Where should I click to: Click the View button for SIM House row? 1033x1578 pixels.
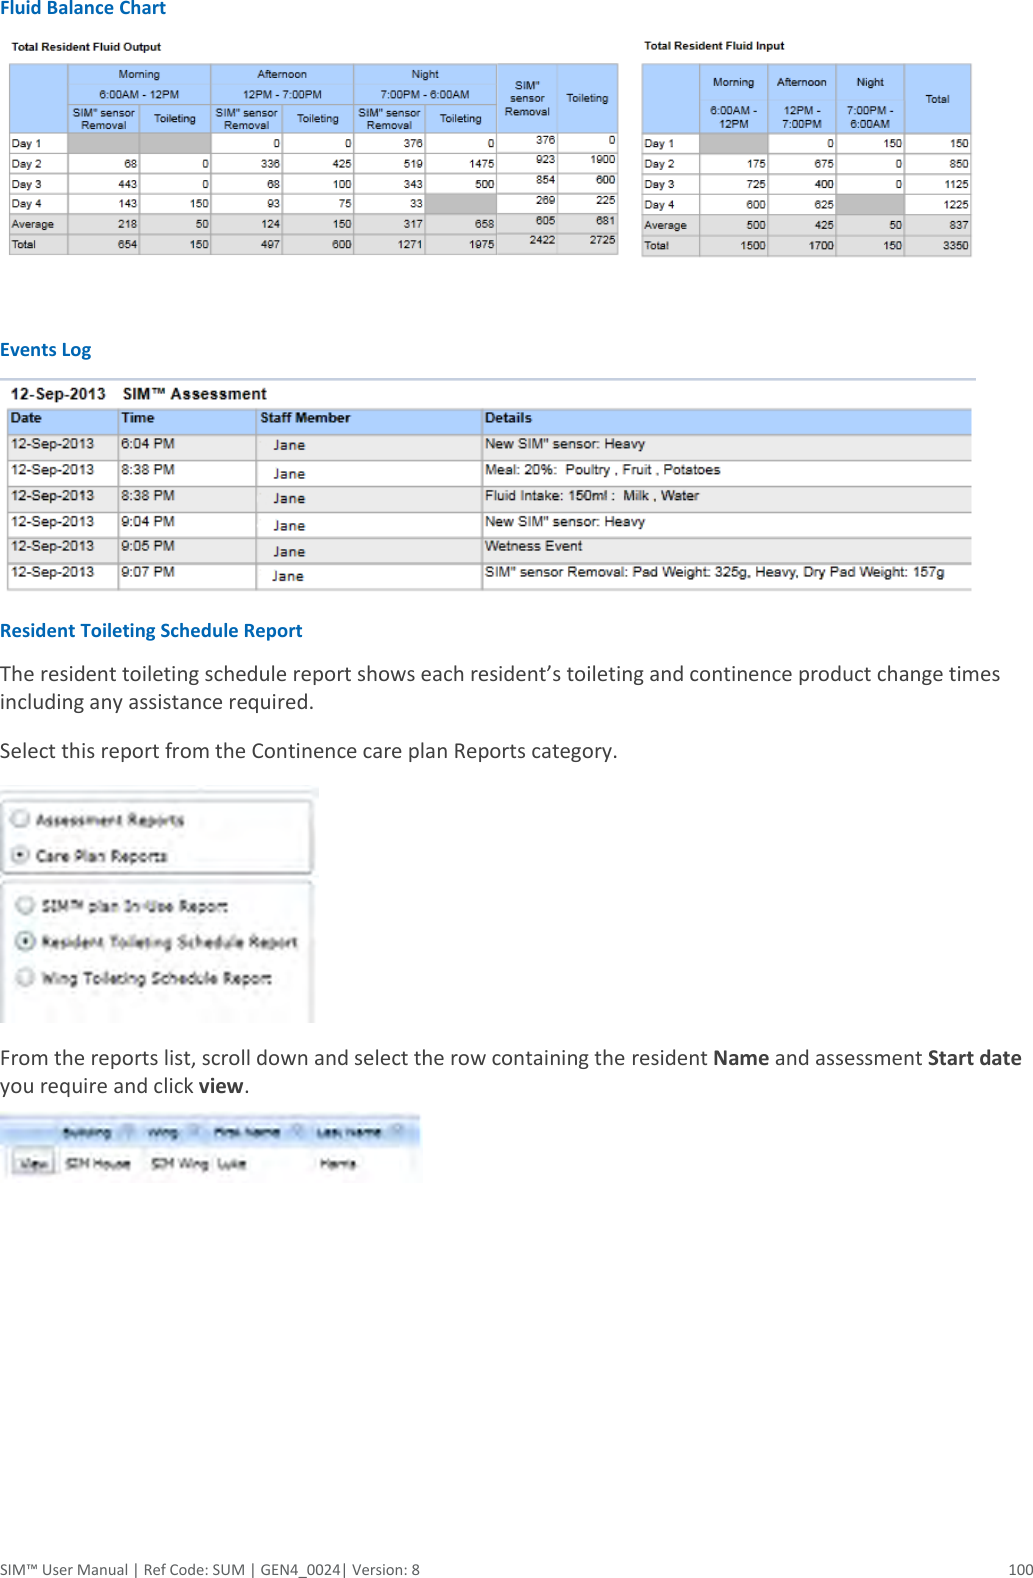coord(33,1164)
